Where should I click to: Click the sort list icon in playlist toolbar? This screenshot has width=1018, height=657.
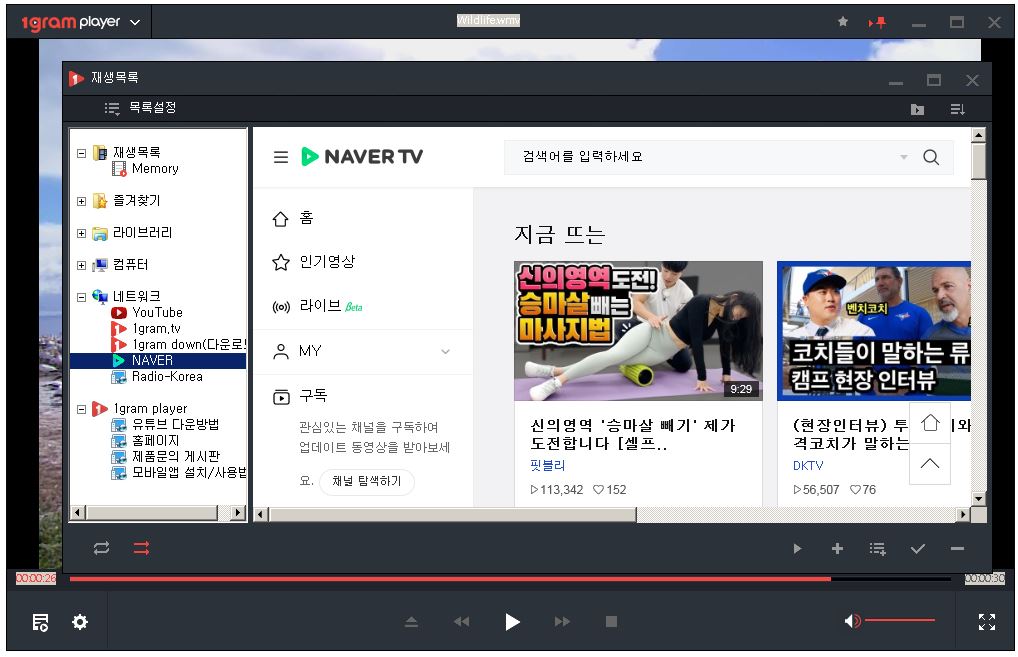pyautogui.click(x=958, y=109)
